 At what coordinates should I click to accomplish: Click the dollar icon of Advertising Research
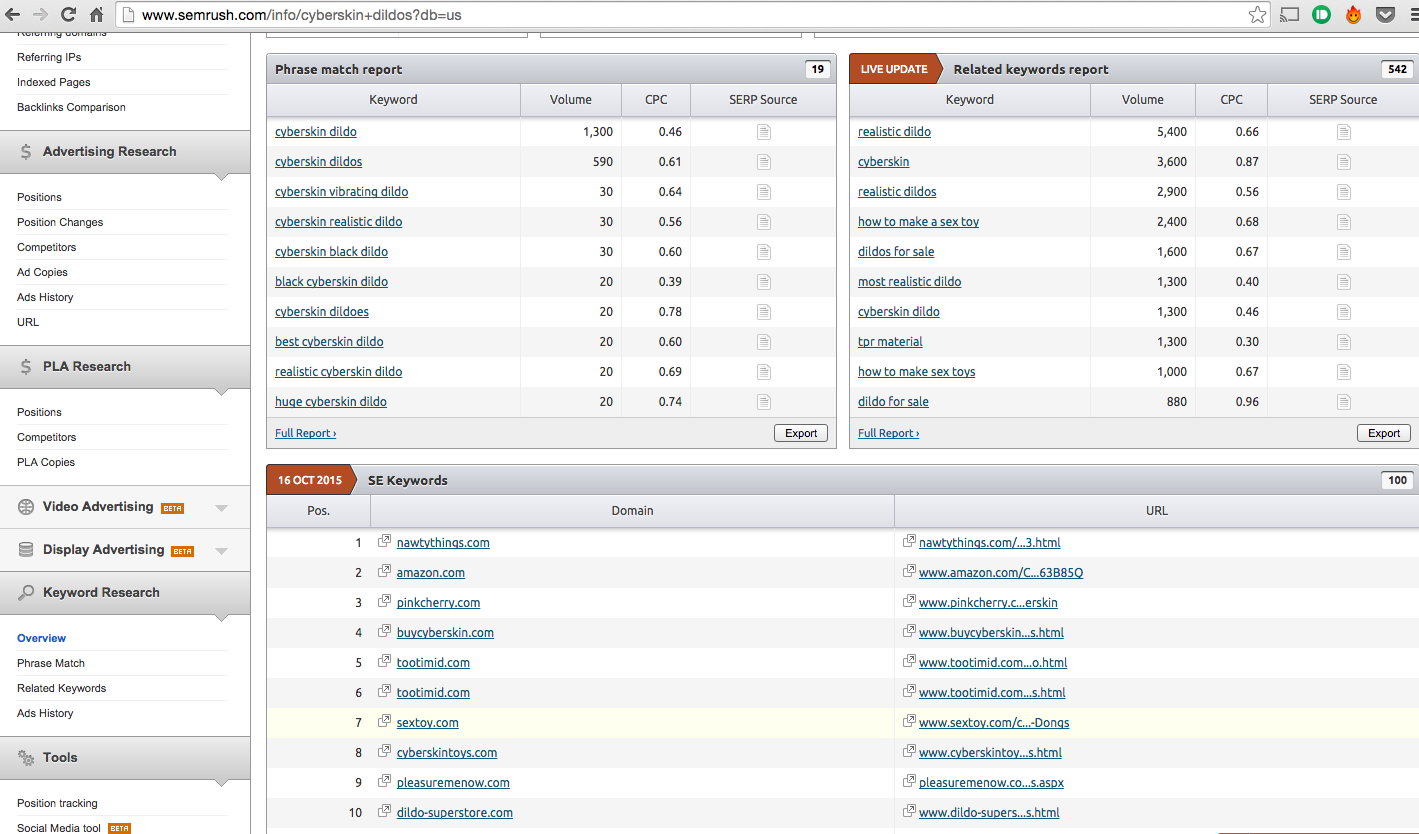point(26,152)
